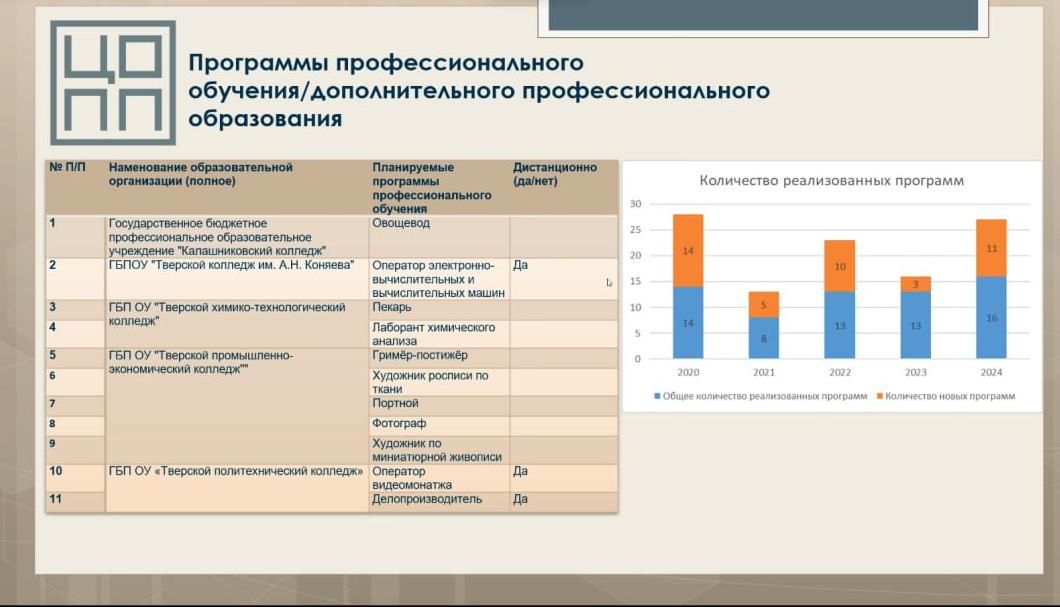
Task: Click the blue 2021 bar segment labeled 8
Action: tap(764, 338)
